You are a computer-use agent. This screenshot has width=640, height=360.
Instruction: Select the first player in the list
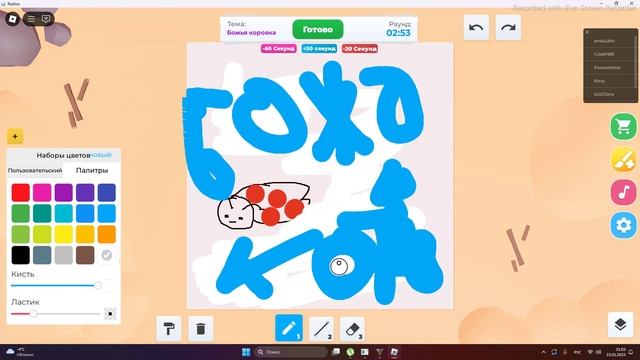coord(609,41)
